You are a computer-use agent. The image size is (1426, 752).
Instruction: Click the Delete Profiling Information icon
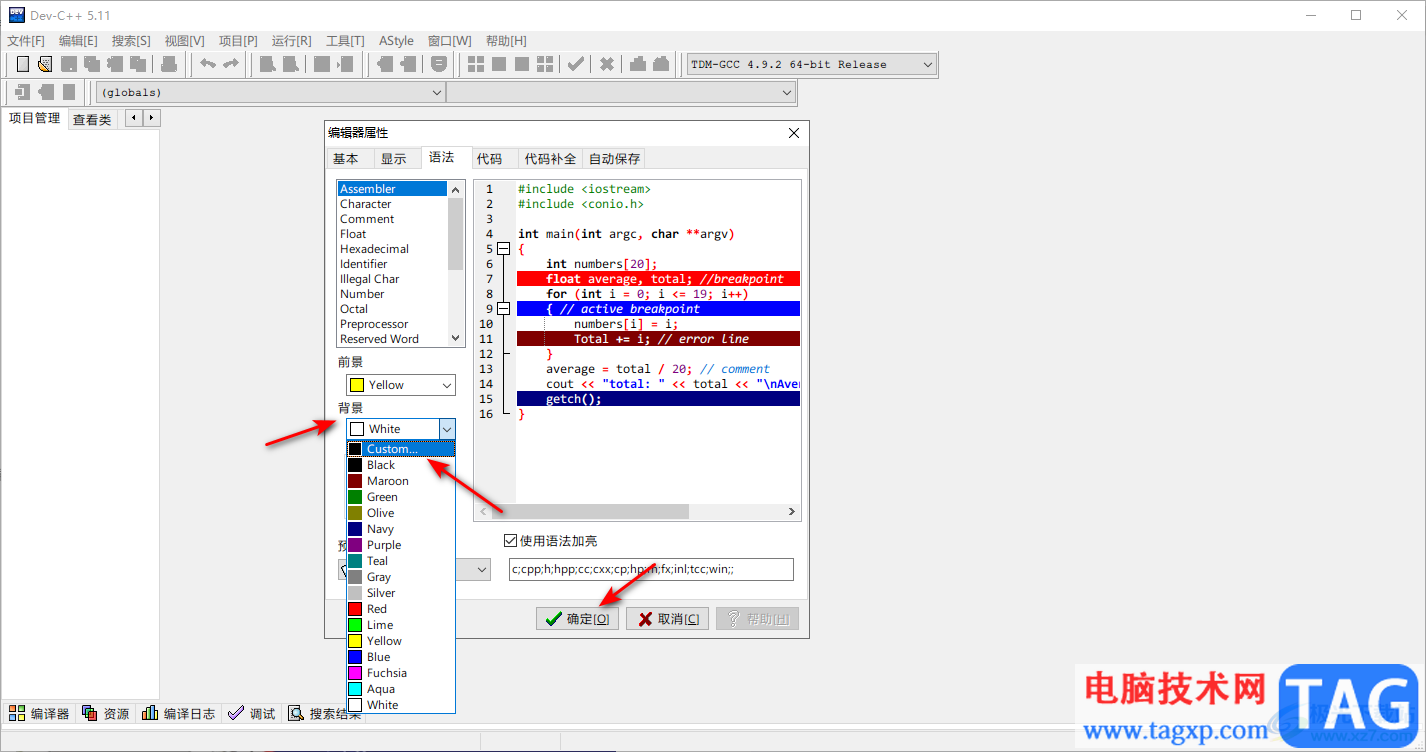point(661,64)
